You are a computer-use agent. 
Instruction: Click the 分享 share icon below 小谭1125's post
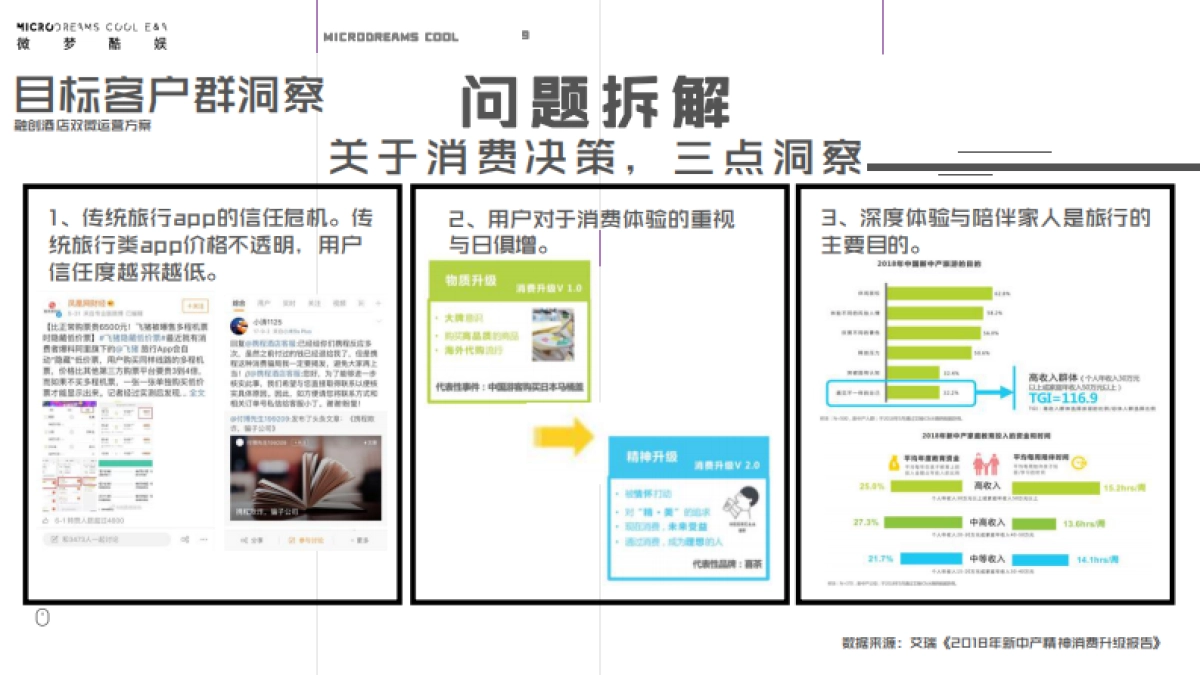253,539
